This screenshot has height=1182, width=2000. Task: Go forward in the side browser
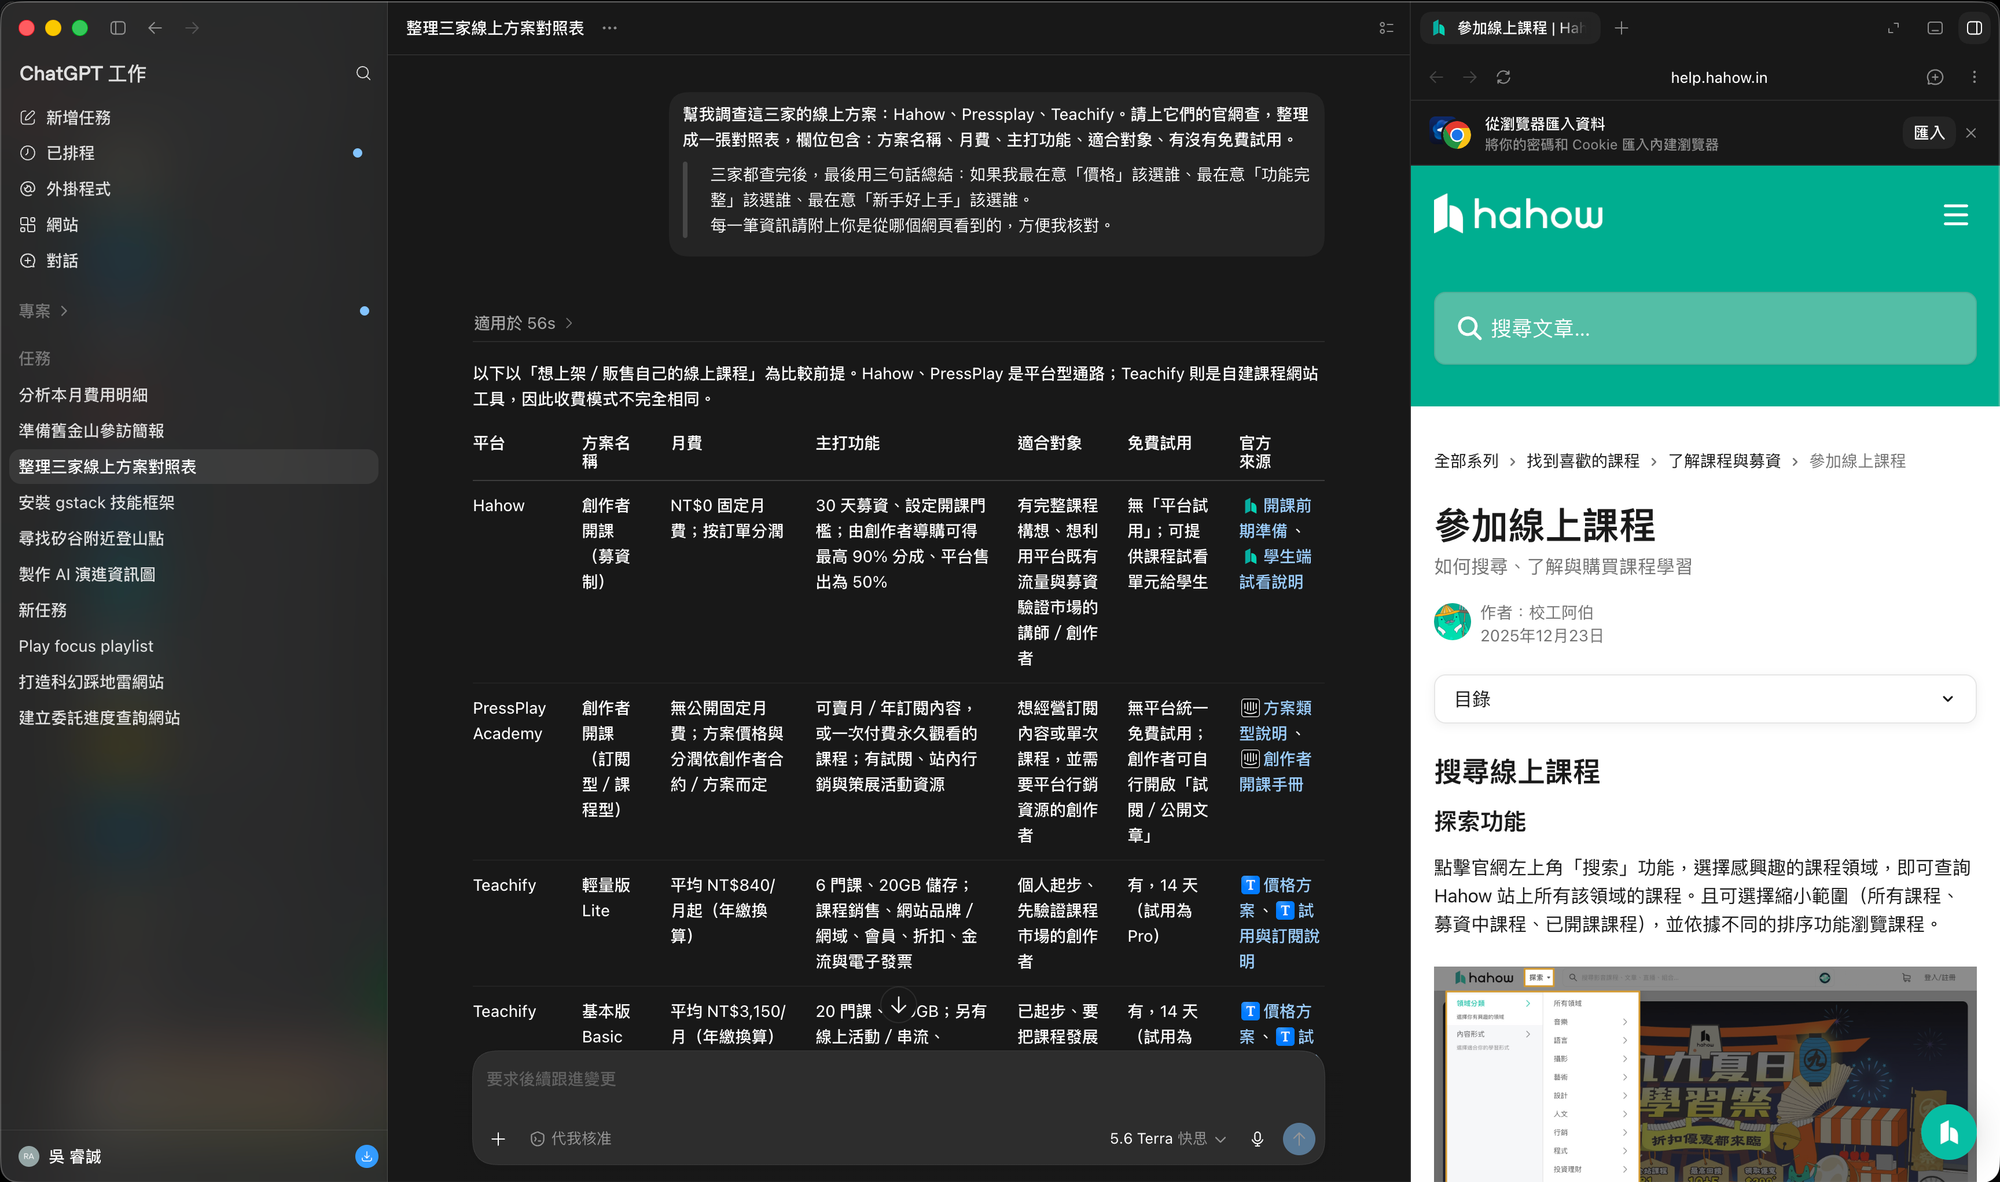(1470, 77)
